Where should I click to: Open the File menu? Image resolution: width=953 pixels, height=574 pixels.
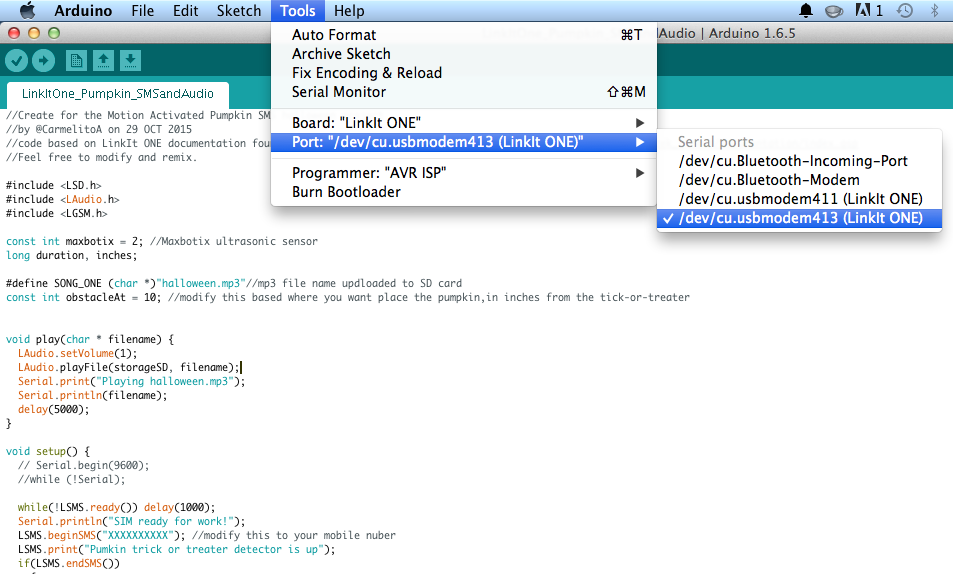coord(143,10)
